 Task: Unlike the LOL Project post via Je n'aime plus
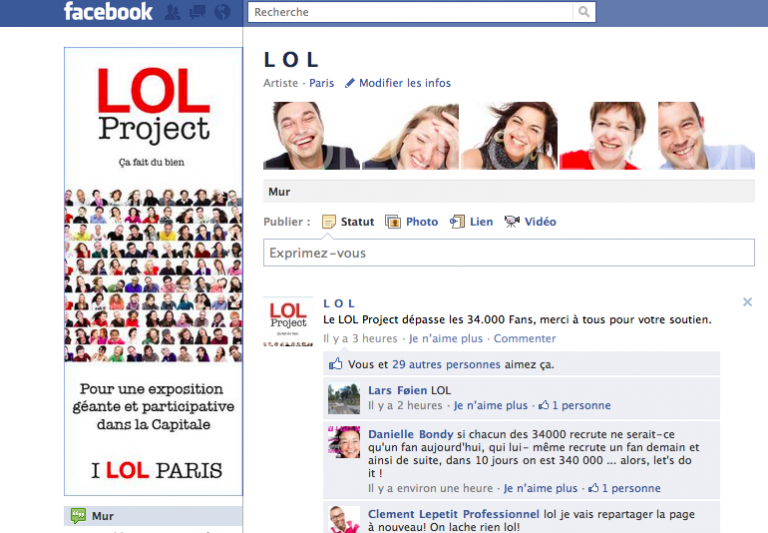[x=445, y=339]
